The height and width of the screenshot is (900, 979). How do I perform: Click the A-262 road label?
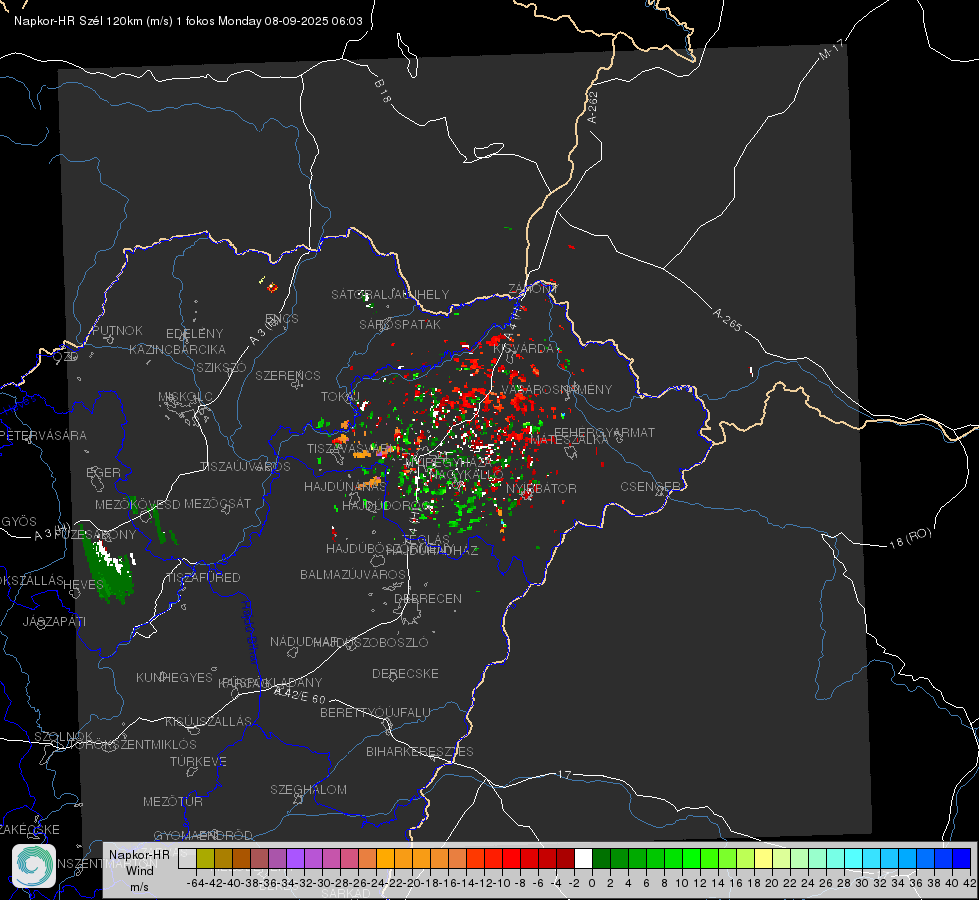click(x=593, y=107)
